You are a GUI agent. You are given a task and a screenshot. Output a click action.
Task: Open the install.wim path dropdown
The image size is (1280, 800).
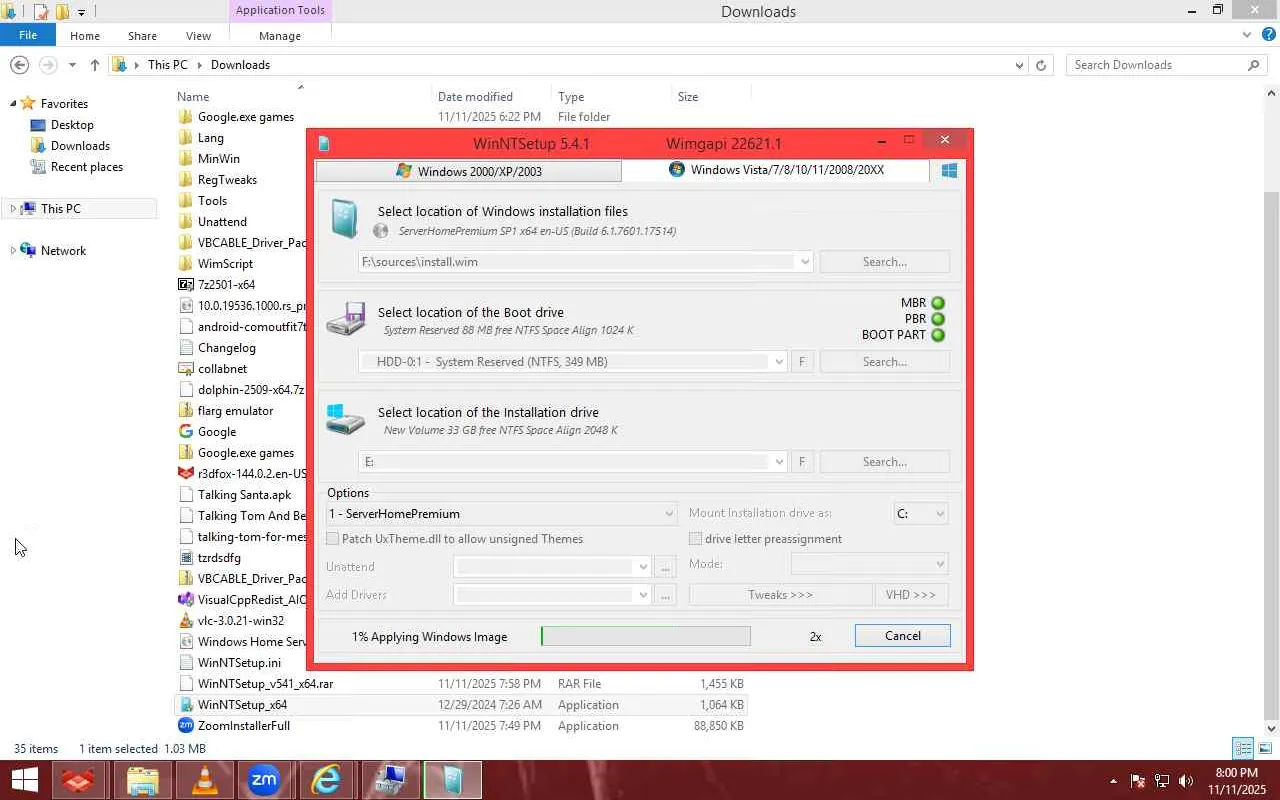click(x=804, y=262)
